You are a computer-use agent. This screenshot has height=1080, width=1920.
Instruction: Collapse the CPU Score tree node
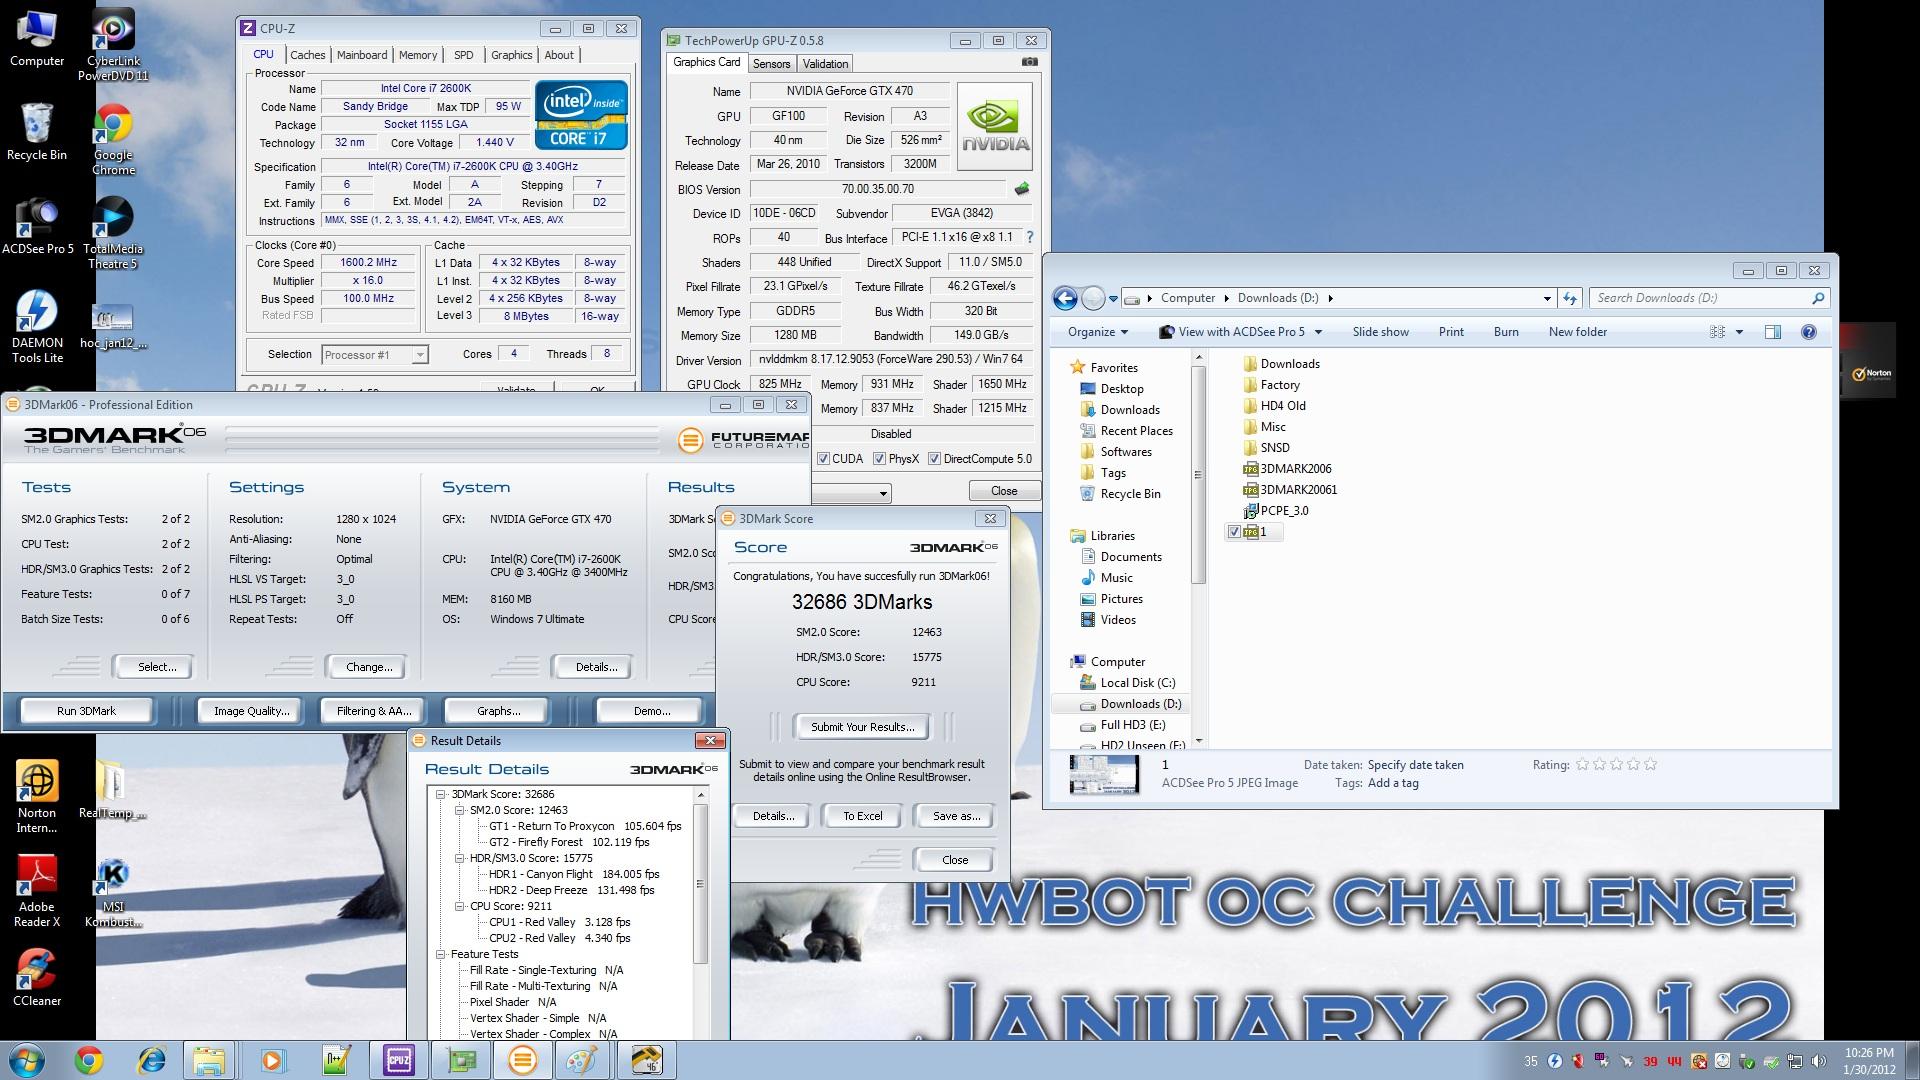click(x=459, y=906)
